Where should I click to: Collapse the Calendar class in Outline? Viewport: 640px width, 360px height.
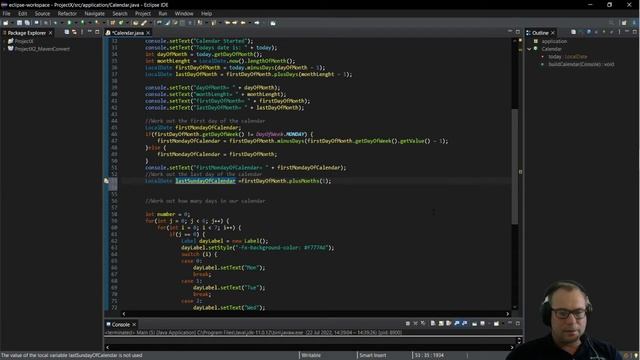(529, 49)
